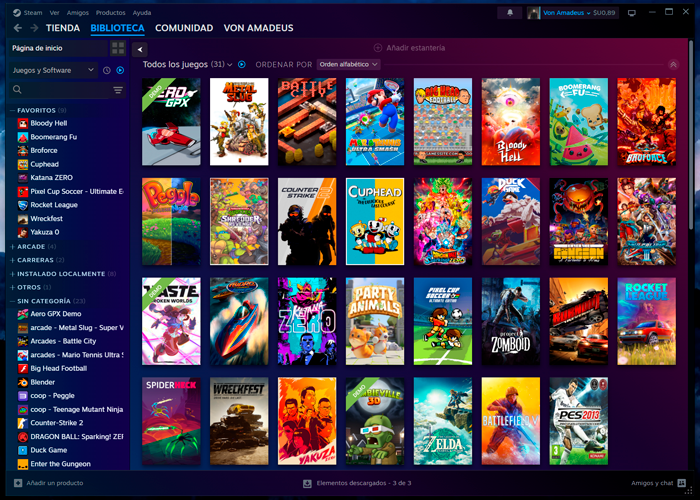Screen dimensions: 700x500
Task: Toggle ready-to-play filter beside Todos los juegos
Action: [x=242, y=64]
